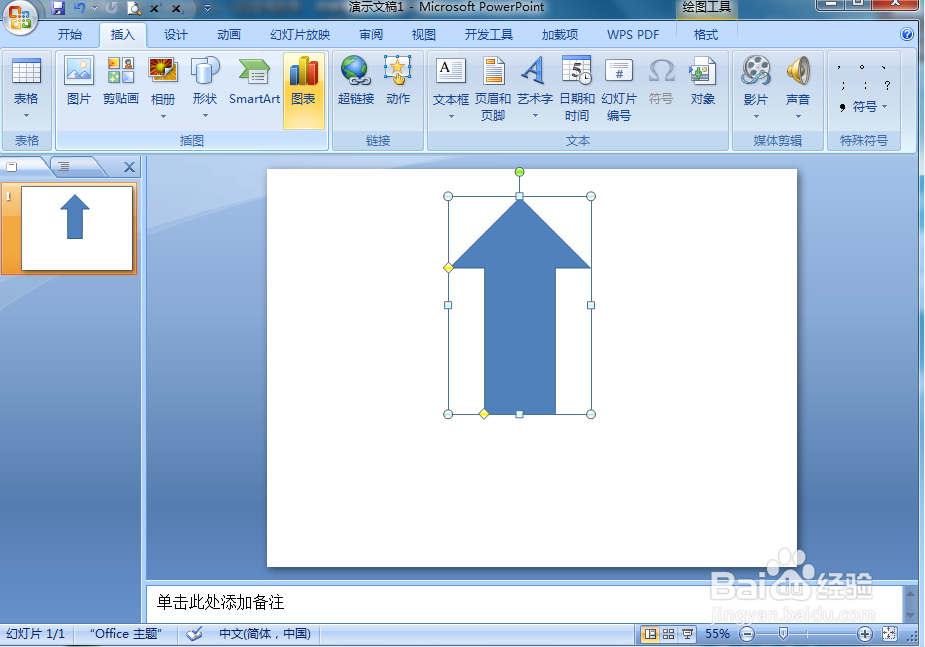Expand the WordArt (艺术字) dropdown arrow
This screenshot has height=647, width=925.
tap(535, 116)
